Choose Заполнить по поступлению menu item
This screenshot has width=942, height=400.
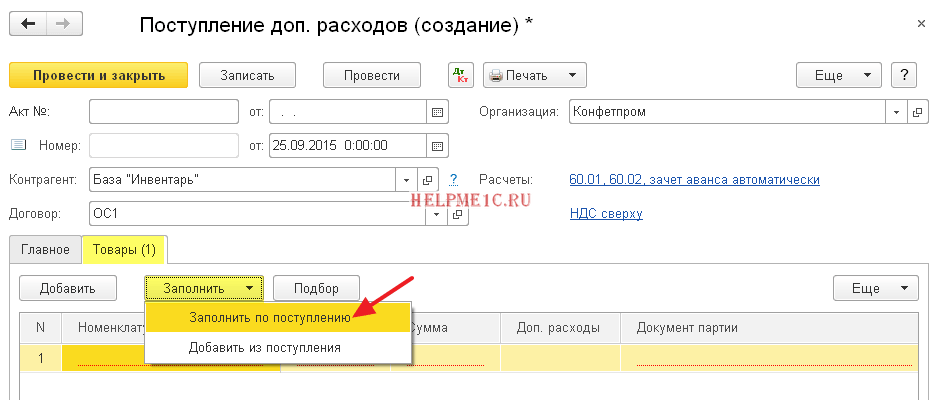coord(278,318)
